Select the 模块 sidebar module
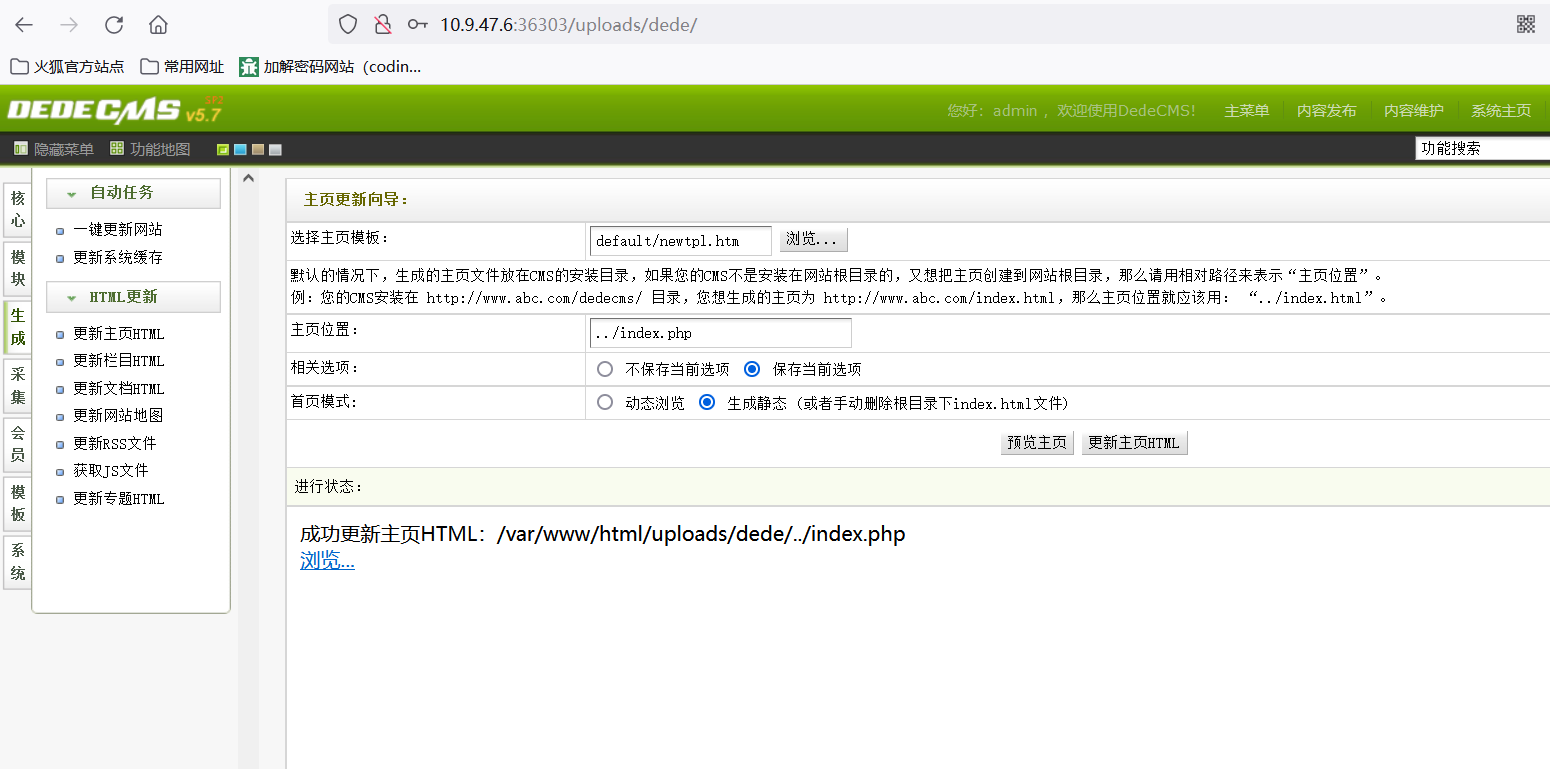The width and height of the screenshot is (1550, 769). [x=17, y=267]
